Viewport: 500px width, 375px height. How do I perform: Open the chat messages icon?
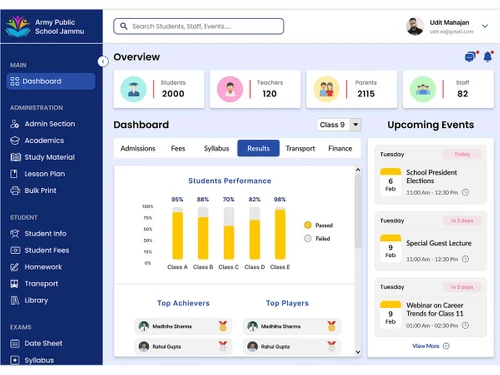(470, 57)
